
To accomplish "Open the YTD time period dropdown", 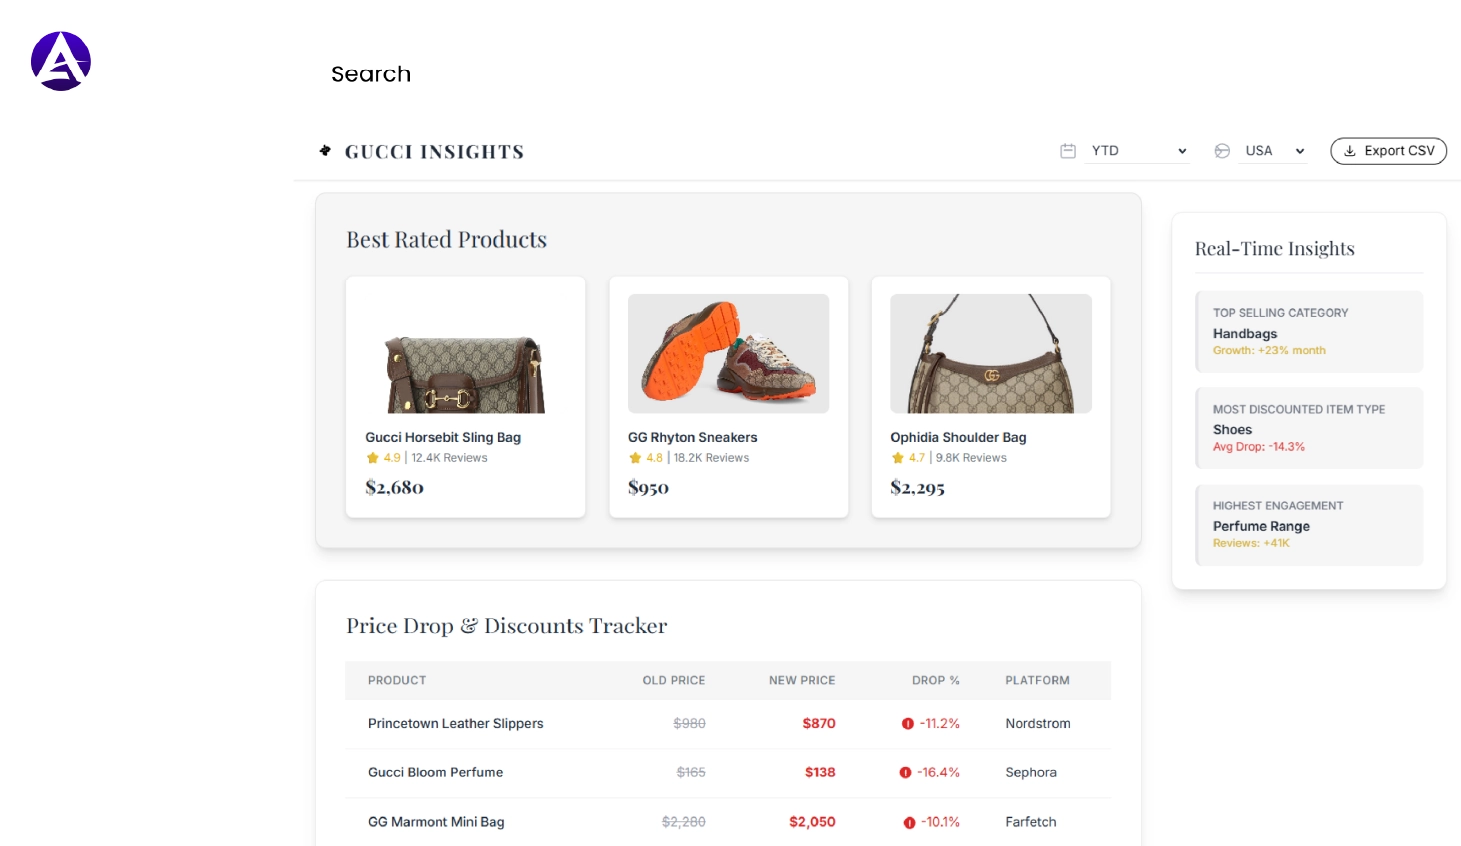I will tap(1139, 151).
